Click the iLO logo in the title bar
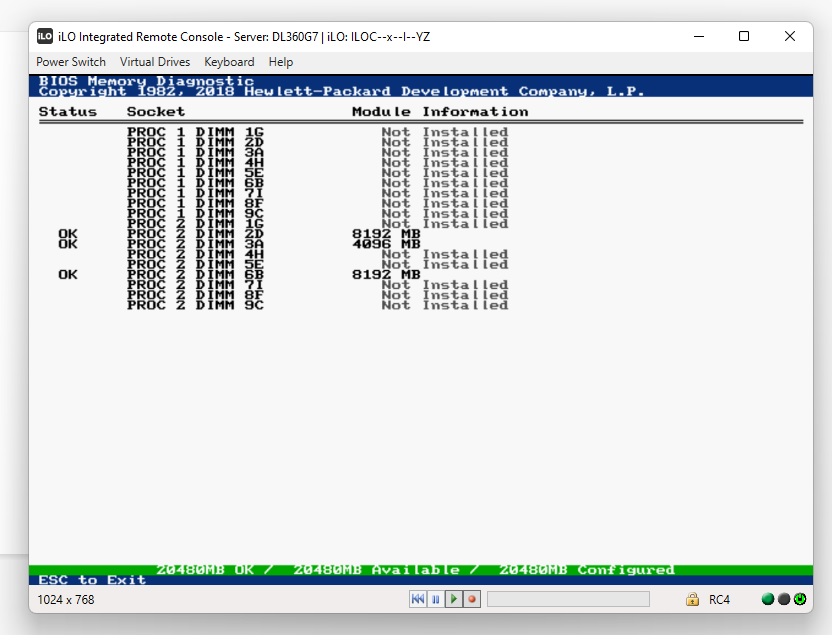 click(45, 36)
